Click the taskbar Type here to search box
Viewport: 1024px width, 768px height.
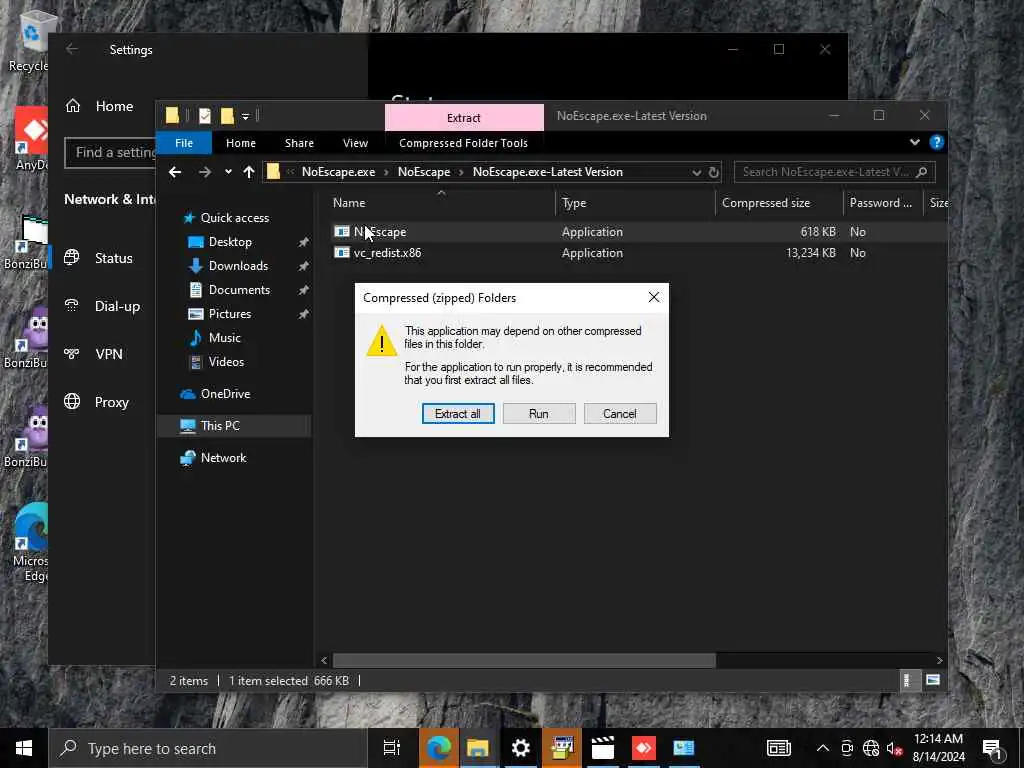(208, 748)
